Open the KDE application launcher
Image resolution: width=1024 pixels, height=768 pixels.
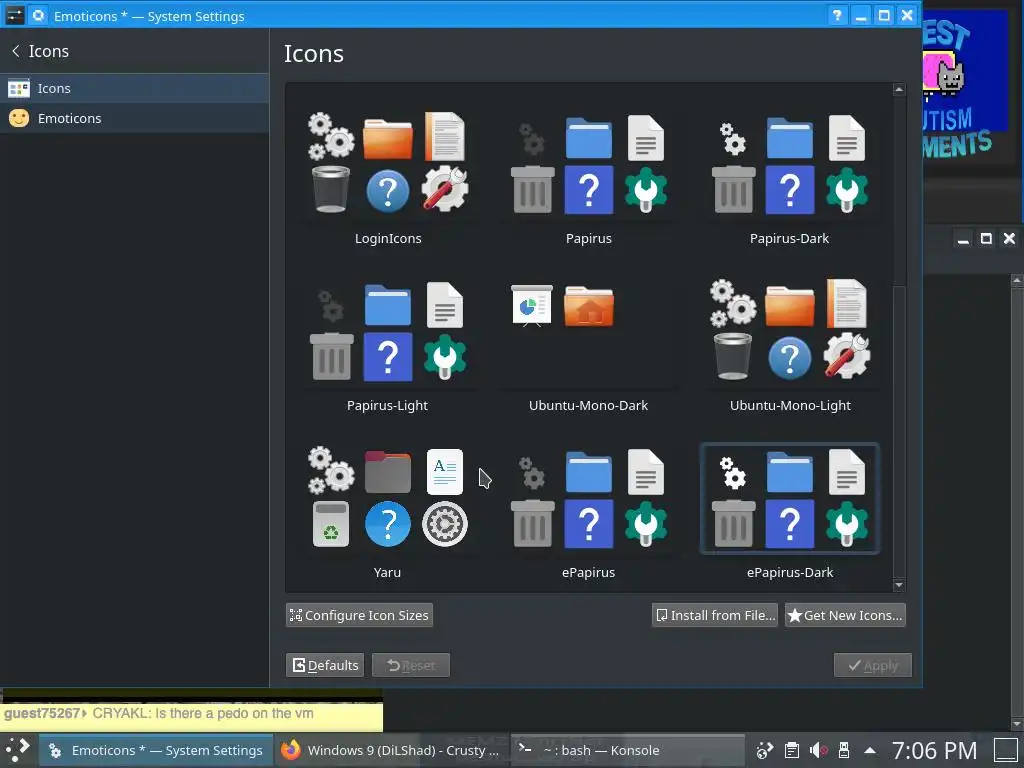pos(18,750)
